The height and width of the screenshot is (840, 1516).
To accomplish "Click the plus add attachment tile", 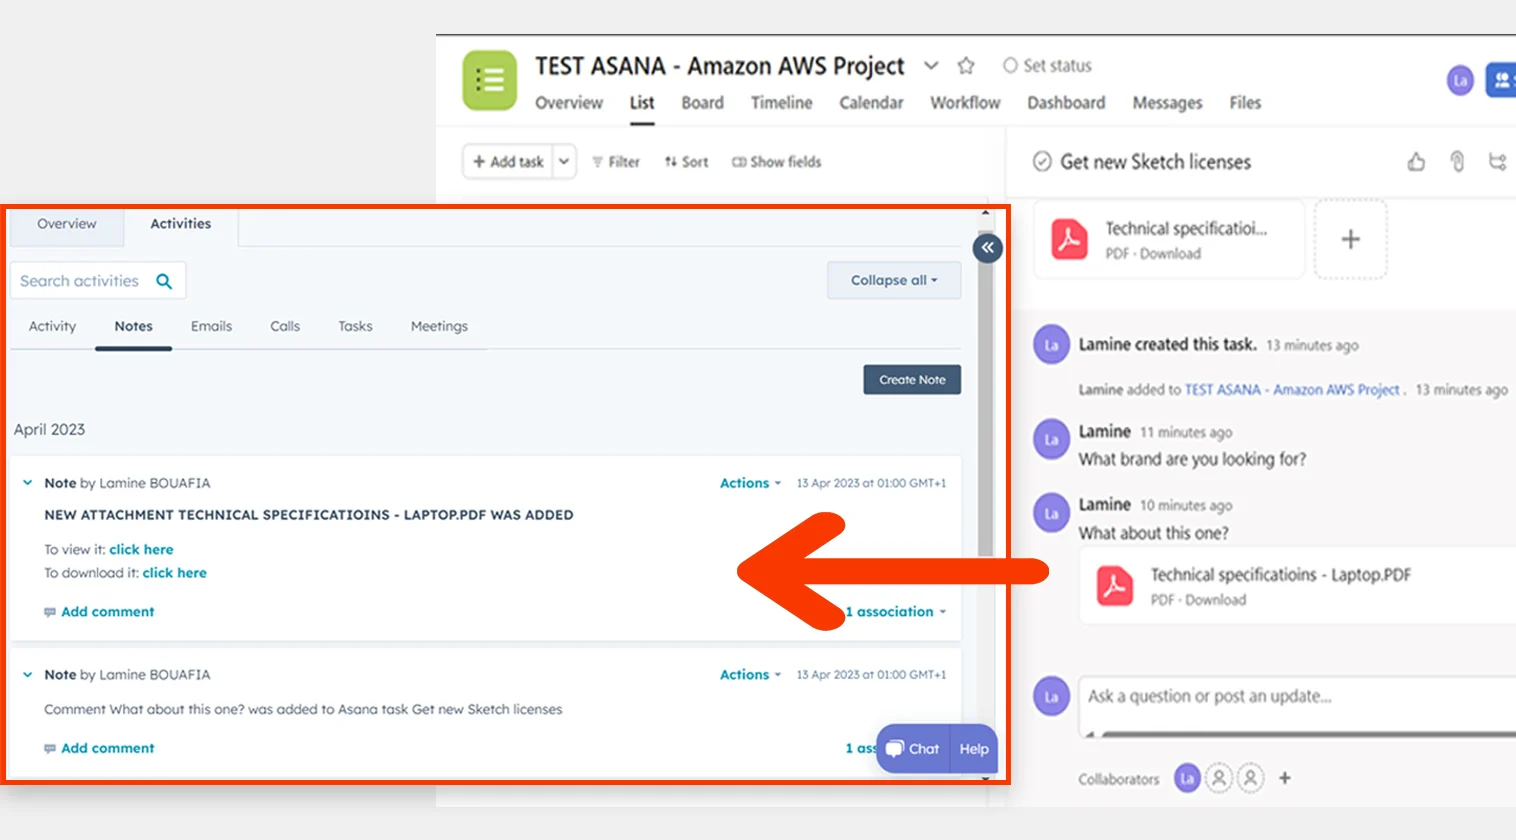I will click(x=1350, y=239).
